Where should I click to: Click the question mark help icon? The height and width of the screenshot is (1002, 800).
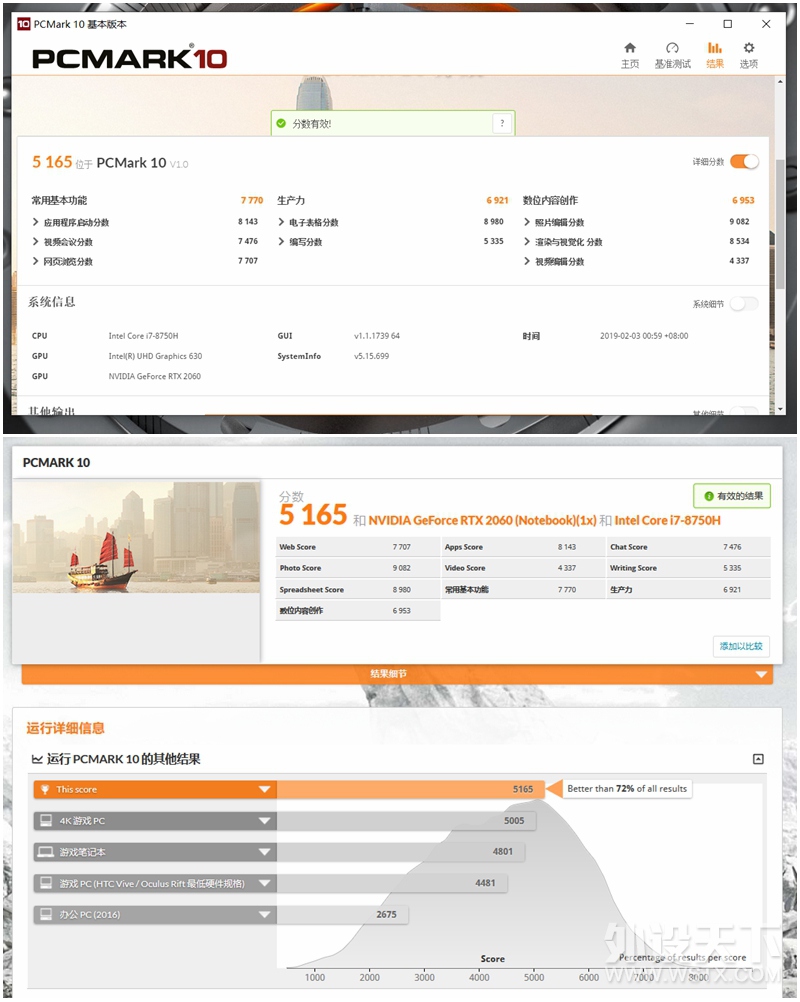tap(502, 123)
